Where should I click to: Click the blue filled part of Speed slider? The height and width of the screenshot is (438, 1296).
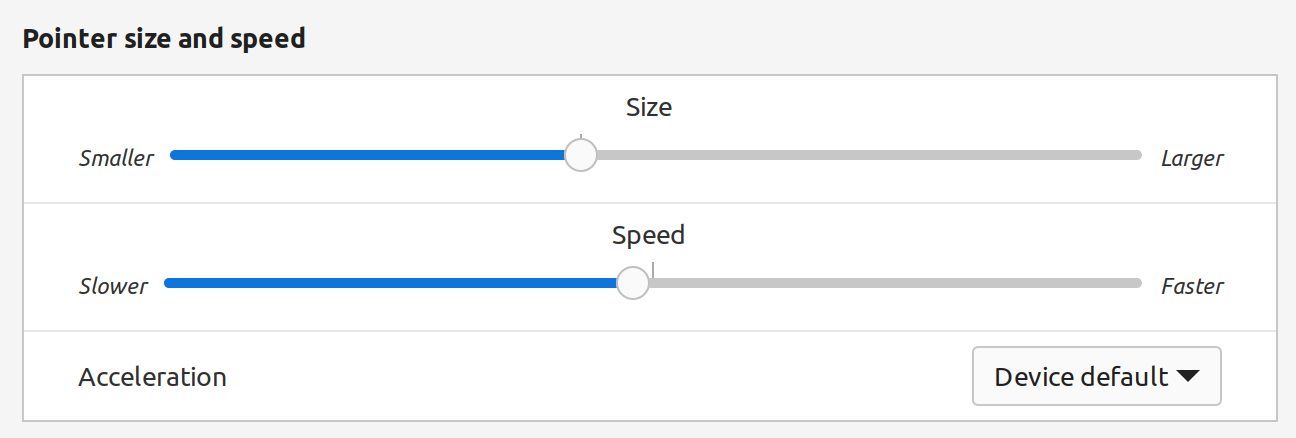[x=390, y=283]
